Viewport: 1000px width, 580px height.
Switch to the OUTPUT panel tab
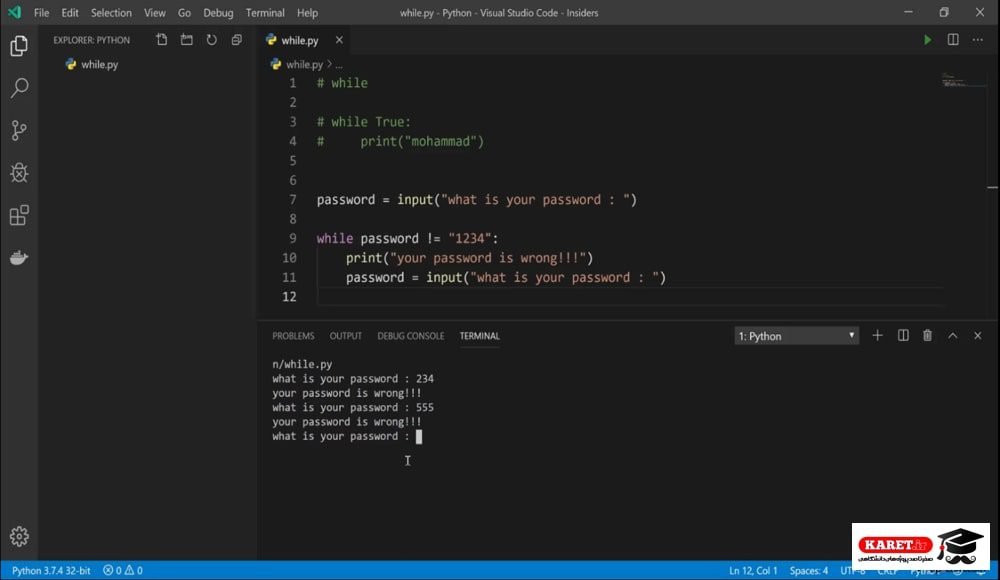coord(346,336)
